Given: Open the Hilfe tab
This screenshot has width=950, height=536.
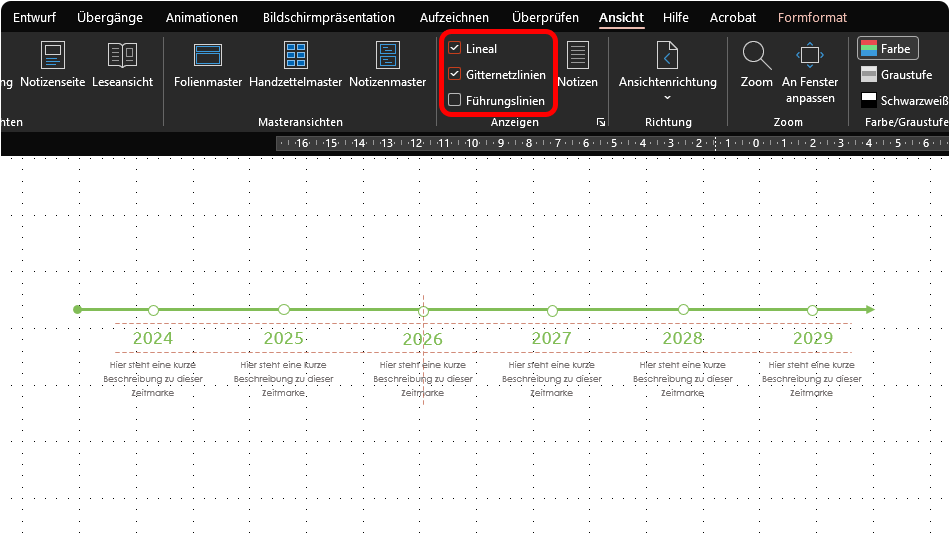Looking at the screenshot, I should click(676, 18).
